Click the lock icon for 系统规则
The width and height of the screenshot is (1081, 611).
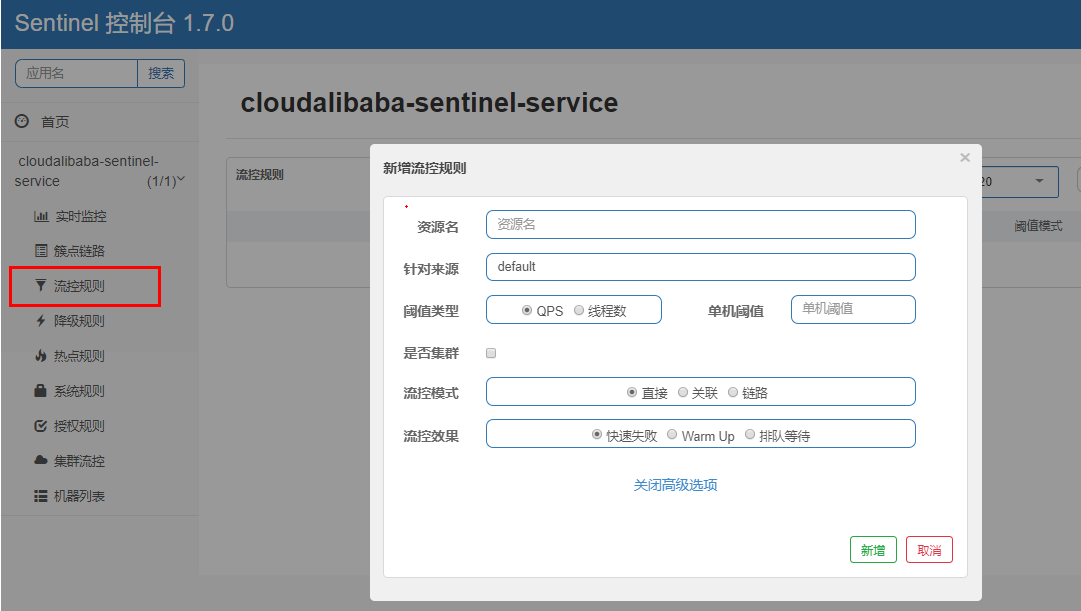(x=41, y=391)
